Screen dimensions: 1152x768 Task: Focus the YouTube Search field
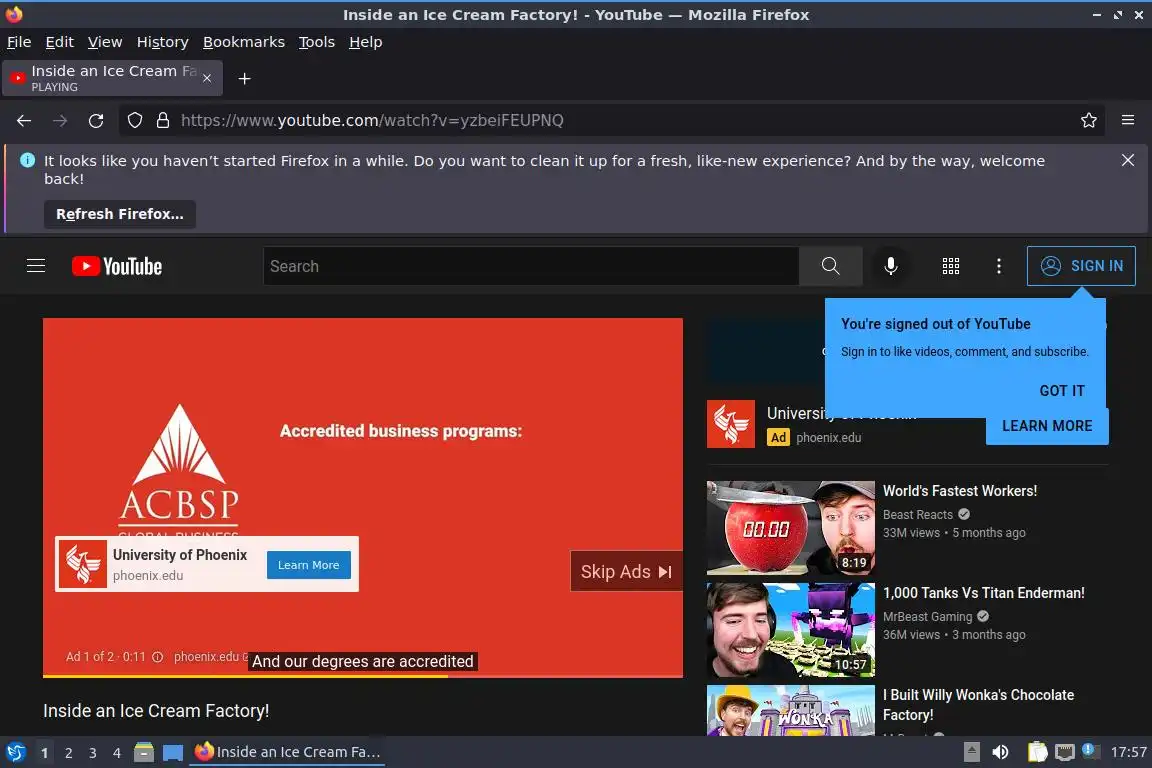click(530, 266)
